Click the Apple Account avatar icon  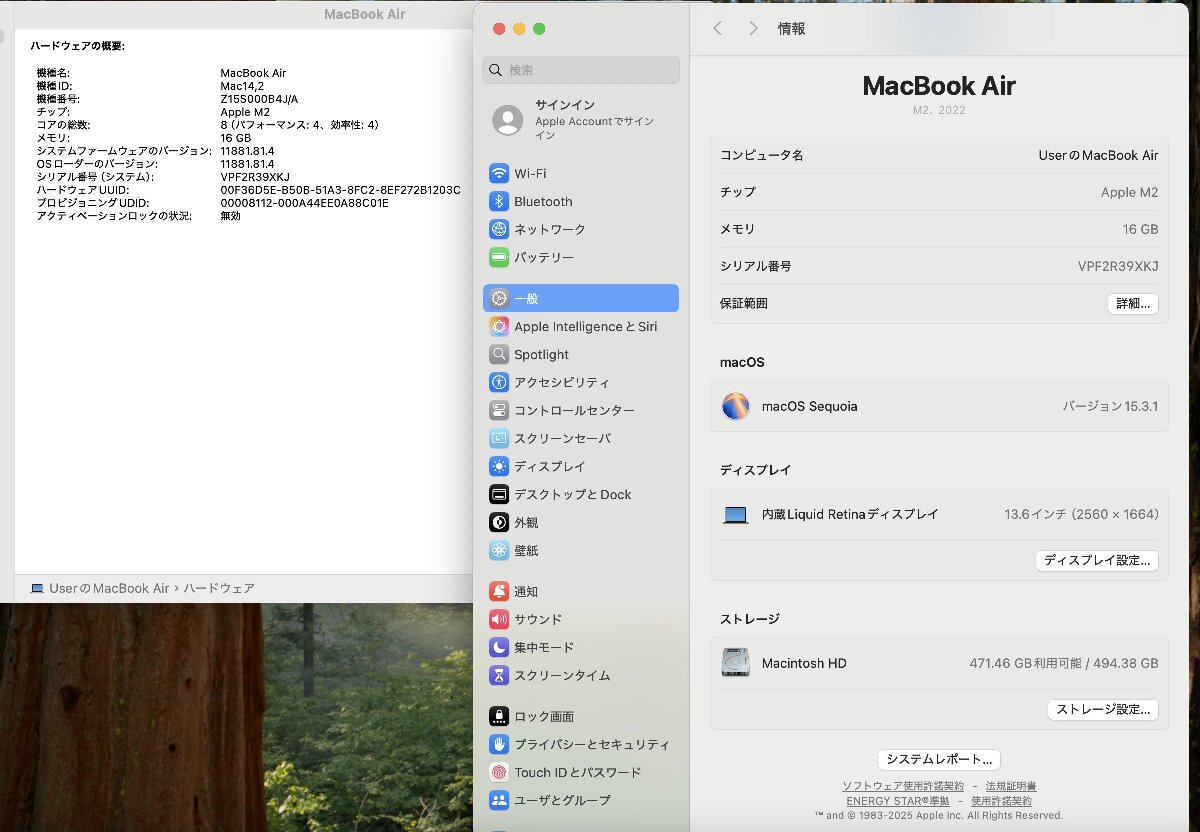coord(508,120)
